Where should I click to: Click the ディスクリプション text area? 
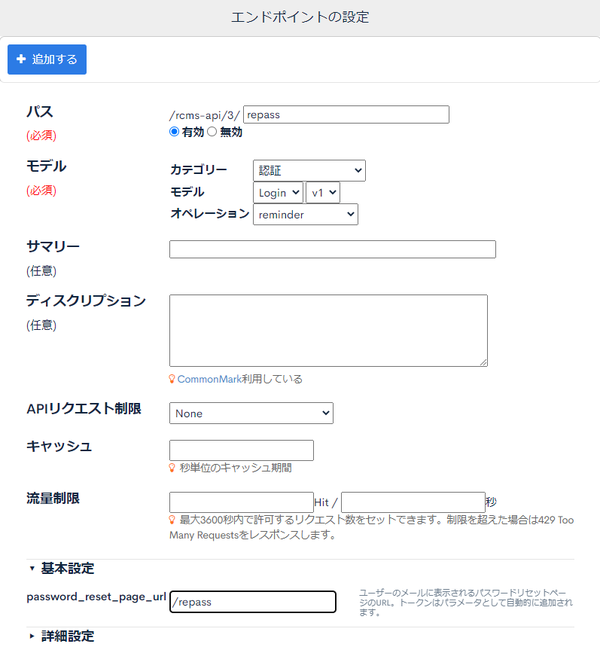pyautogui.click(x=328, y=330)
